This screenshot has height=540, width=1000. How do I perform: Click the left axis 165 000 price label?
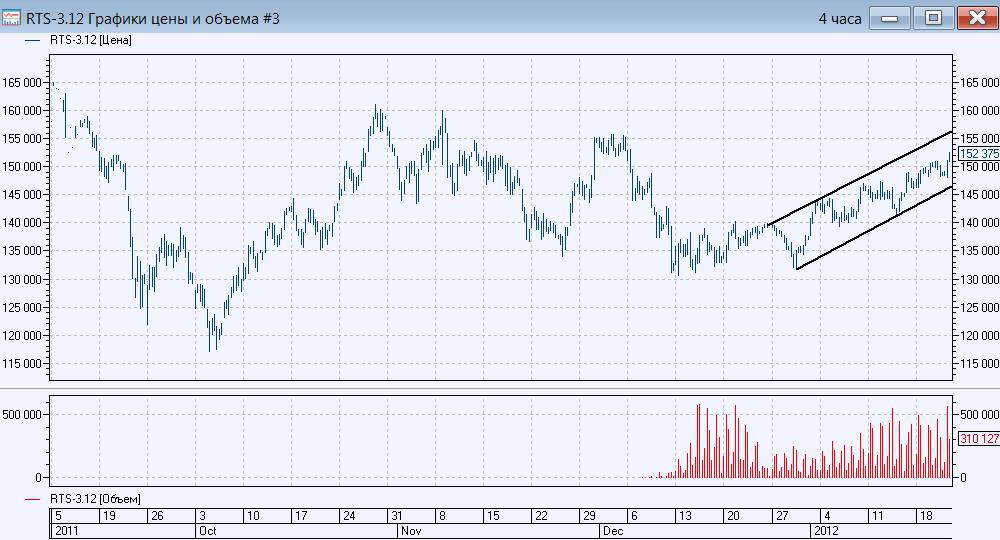coord(22,82)
